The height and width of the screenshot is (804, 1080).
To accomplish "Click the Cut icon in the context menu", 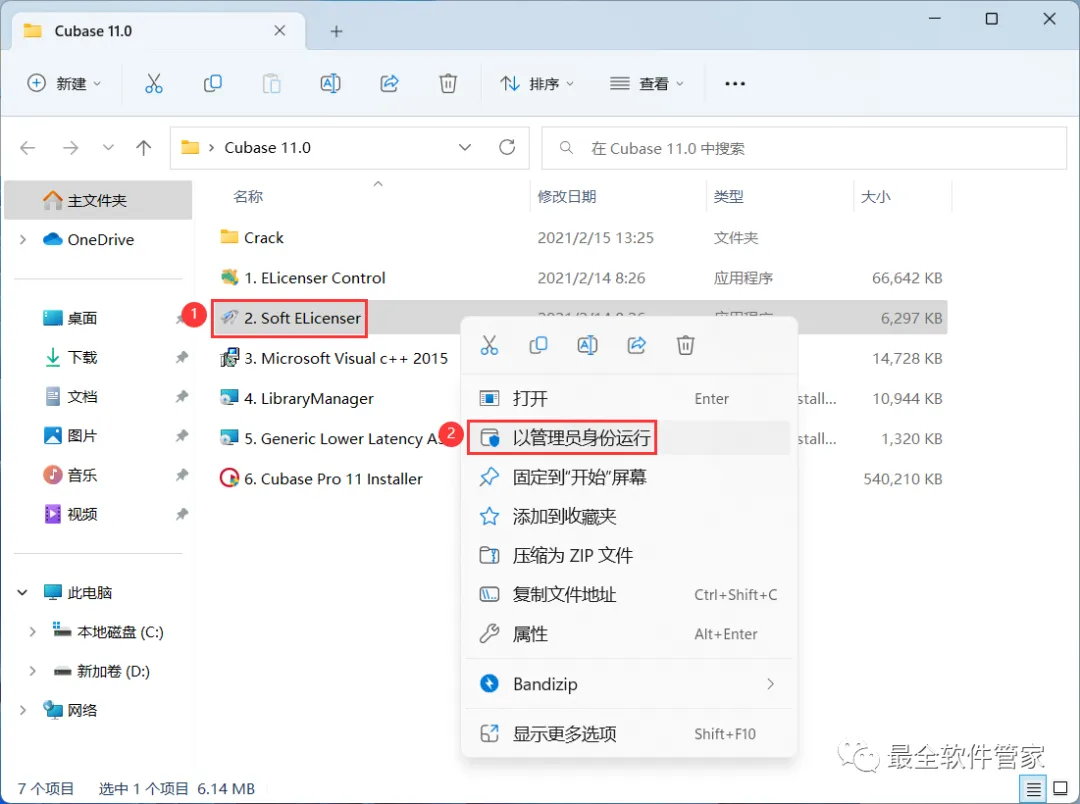I will 489,345.
